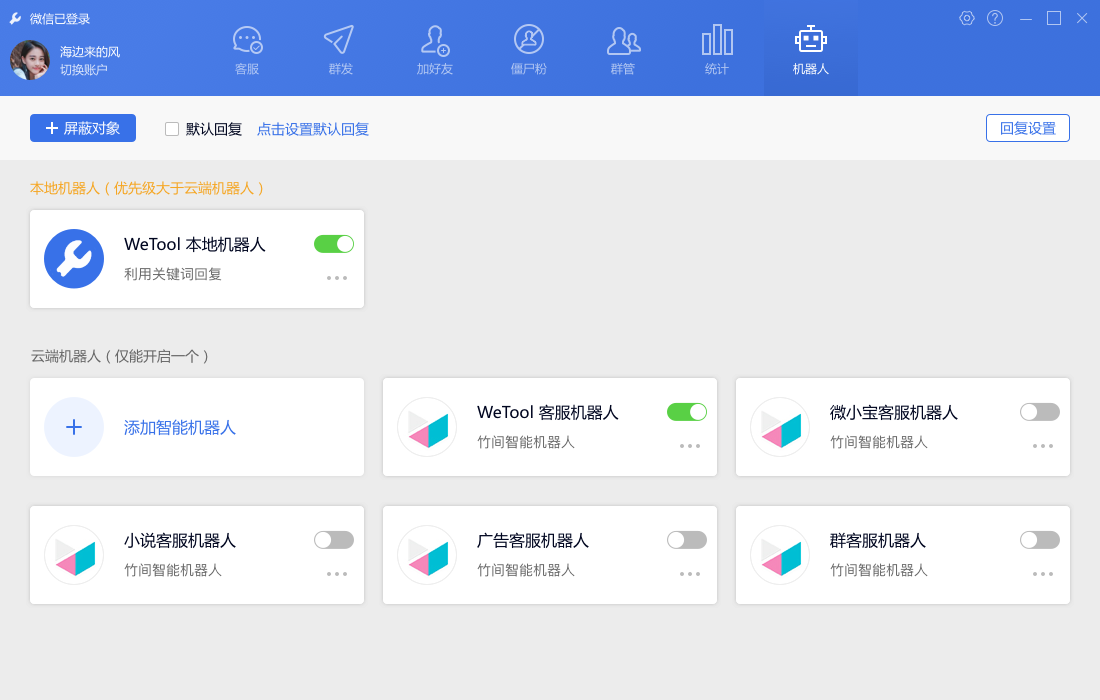Click the settings gear icon in title bar
This screenshot has width=1100, height=700.
pyautogui.click(x=966, y=18)
